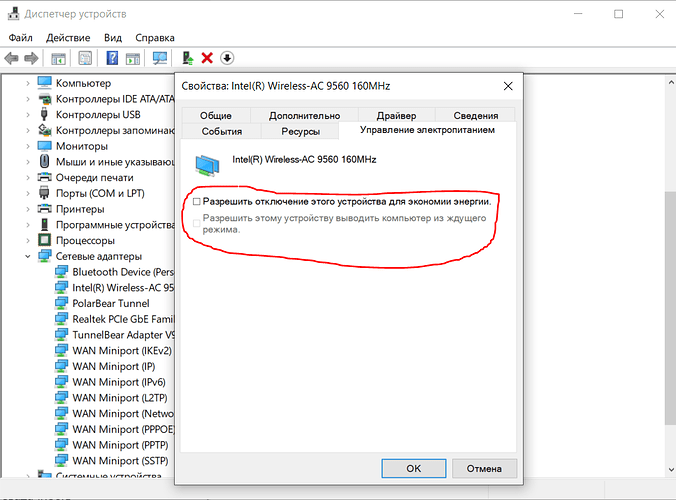676x500 pixels.
Task: Click the Отмена button
Action: (x=484, y=468)
